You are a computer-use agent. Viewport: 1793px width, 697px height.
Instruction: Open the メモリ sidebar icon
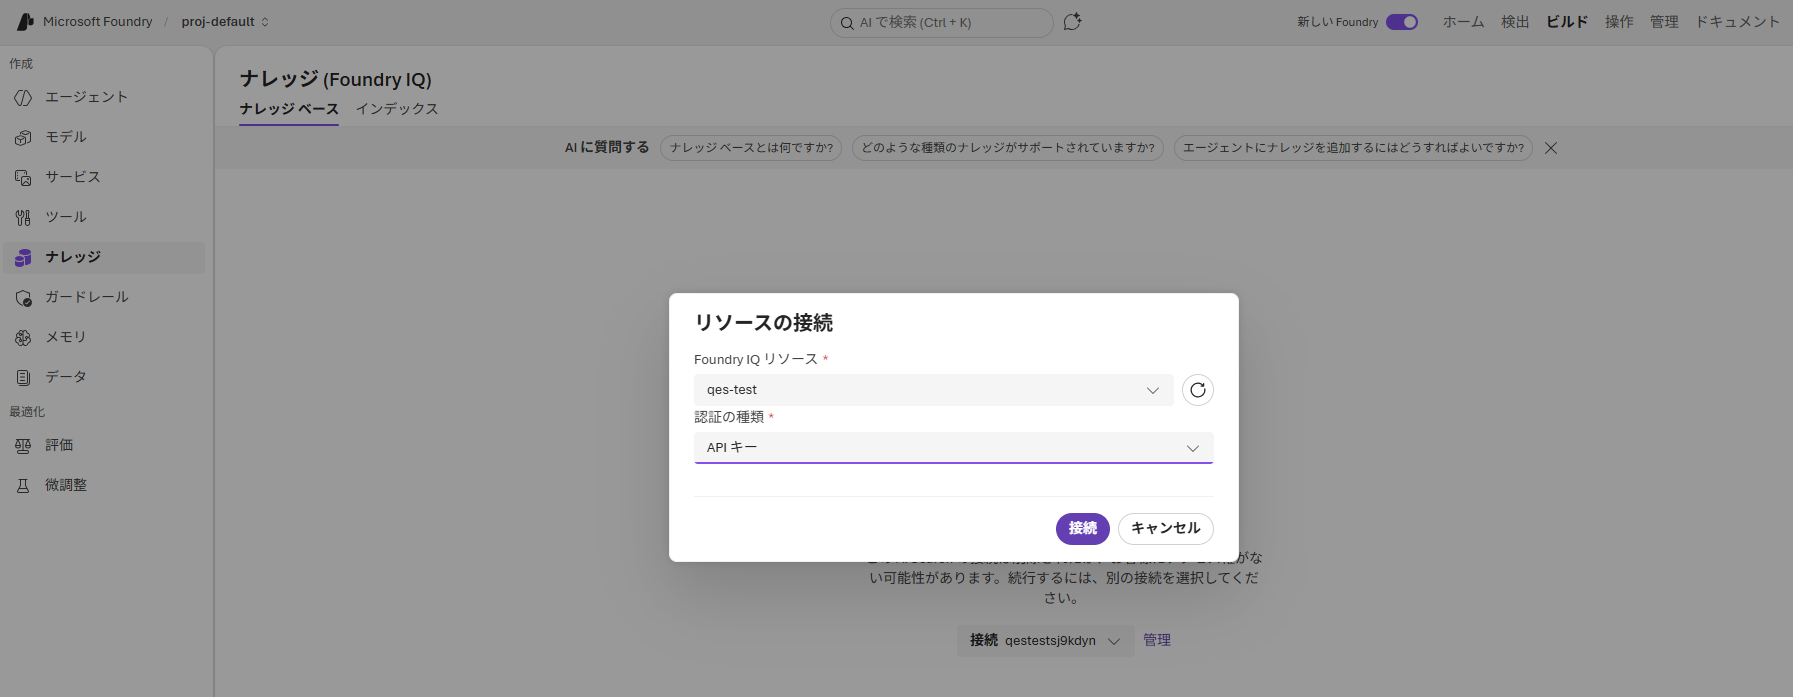tap(23, 337)
